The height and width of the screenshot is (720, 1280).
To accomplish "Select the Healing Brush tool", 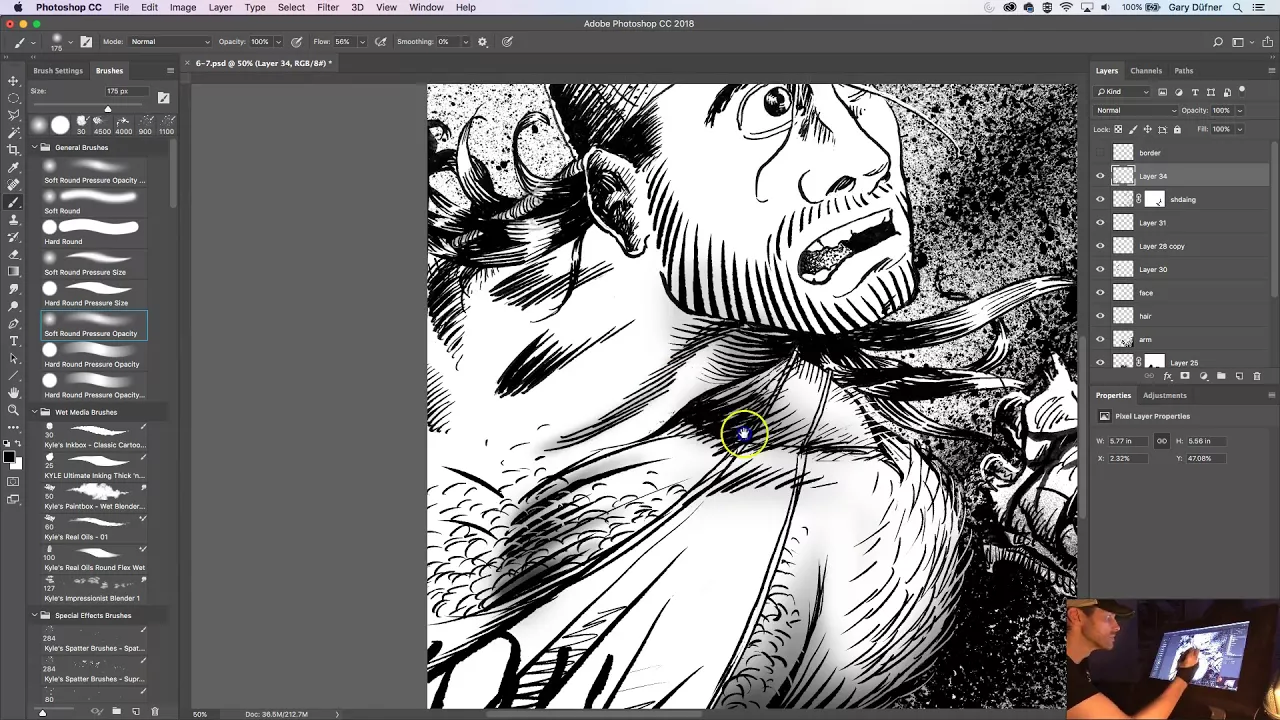I will pyautogui.click(x=13, y=184).
